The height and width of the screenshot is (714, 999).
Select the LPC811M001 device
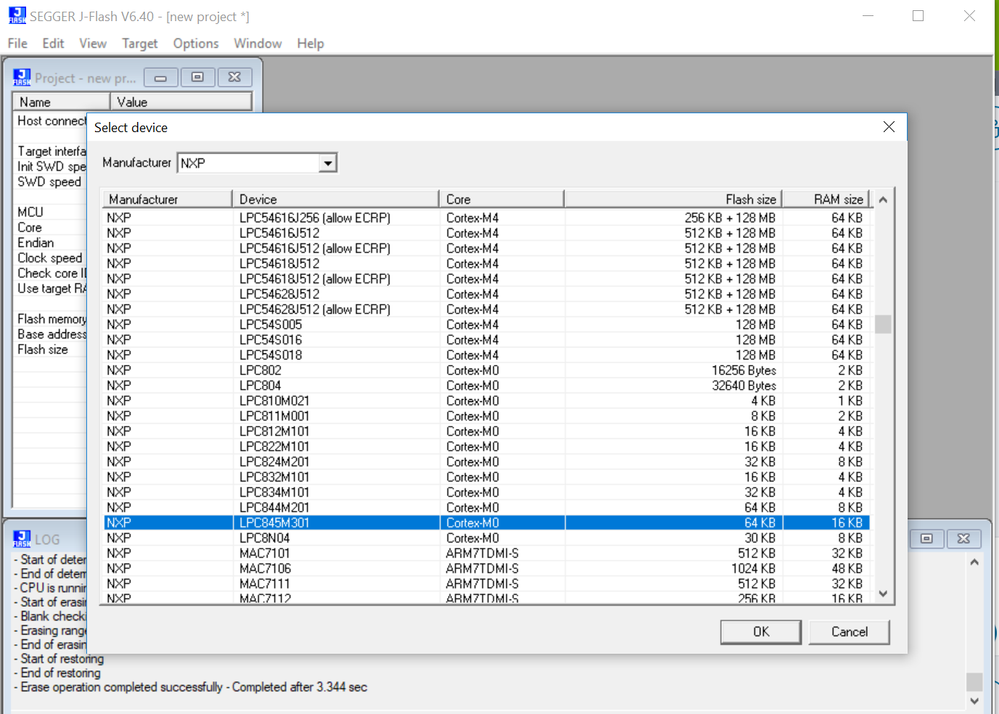[487, 416]
